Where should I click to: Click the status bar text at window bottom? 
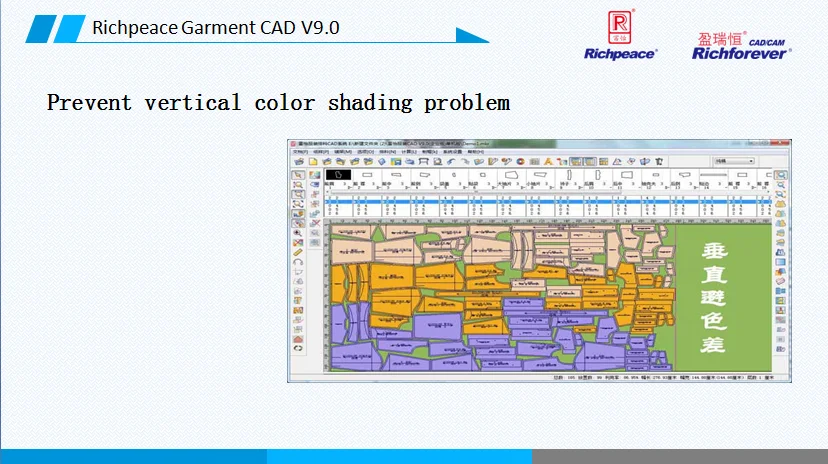pyautogui.click(x=663, y=377)
